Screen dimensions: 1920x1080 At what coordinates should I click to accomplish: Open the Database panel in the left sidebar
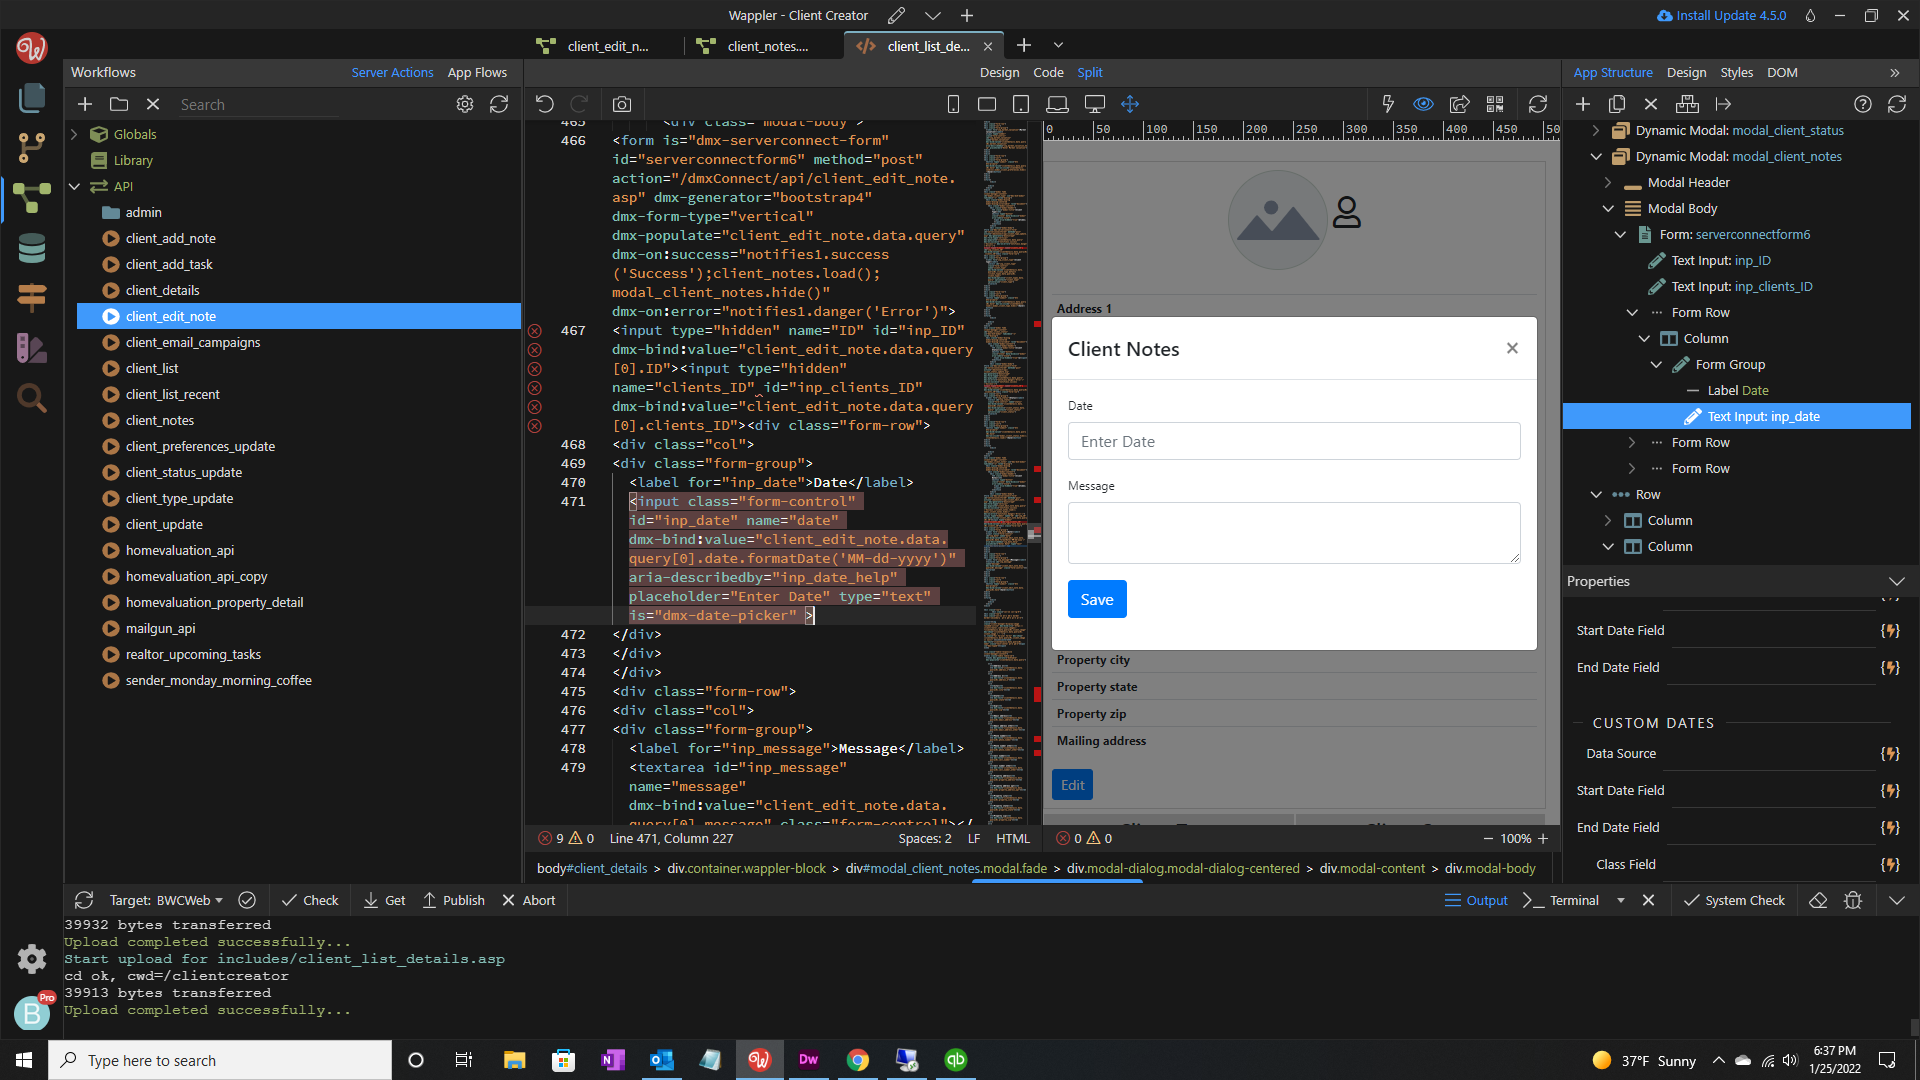click(33, 248)
